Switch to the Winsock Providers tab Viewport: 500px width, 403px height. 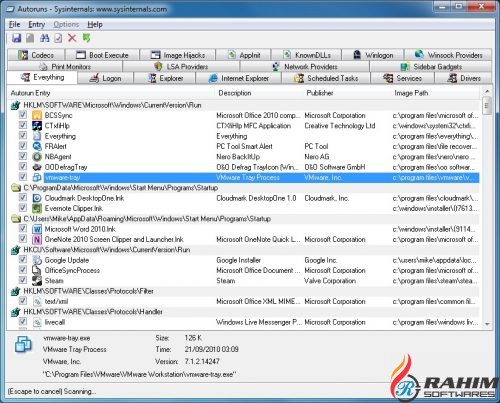pyautogui.click(x=448, y=55)
